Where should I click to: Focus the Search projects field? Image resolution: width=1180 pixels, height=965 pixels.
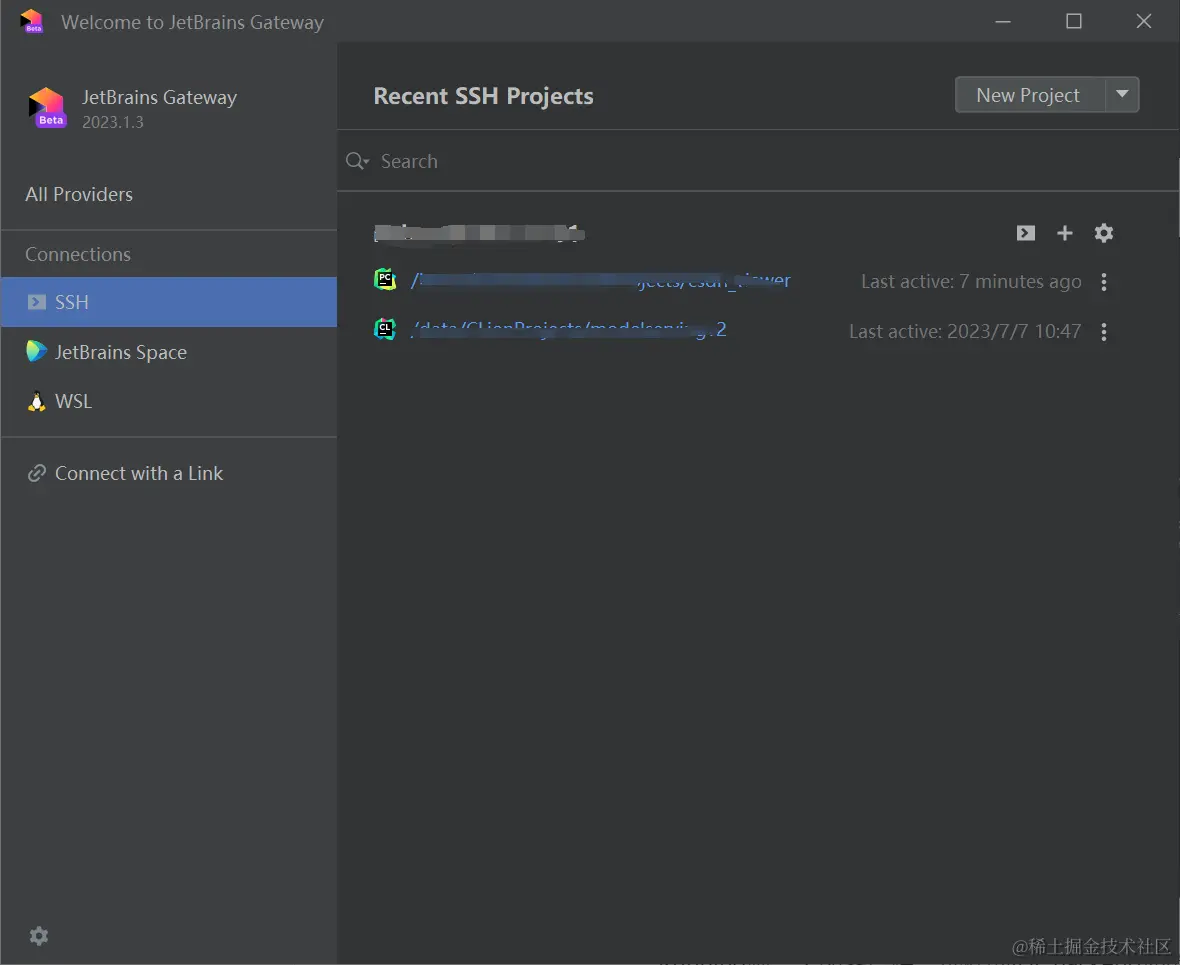757,161
